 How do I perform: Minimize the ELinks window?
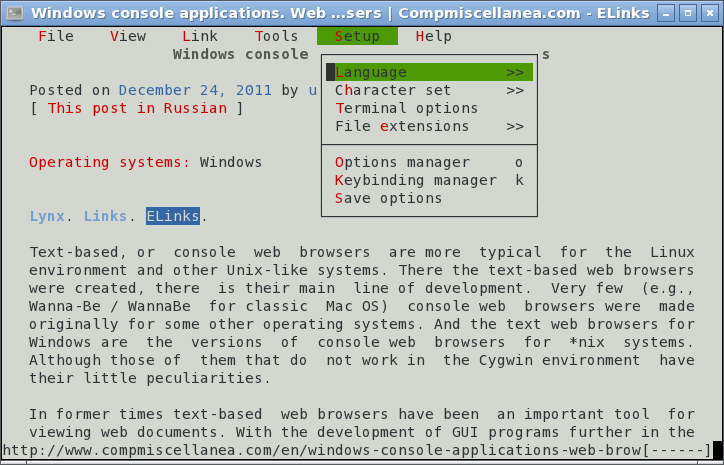(666, 13)
